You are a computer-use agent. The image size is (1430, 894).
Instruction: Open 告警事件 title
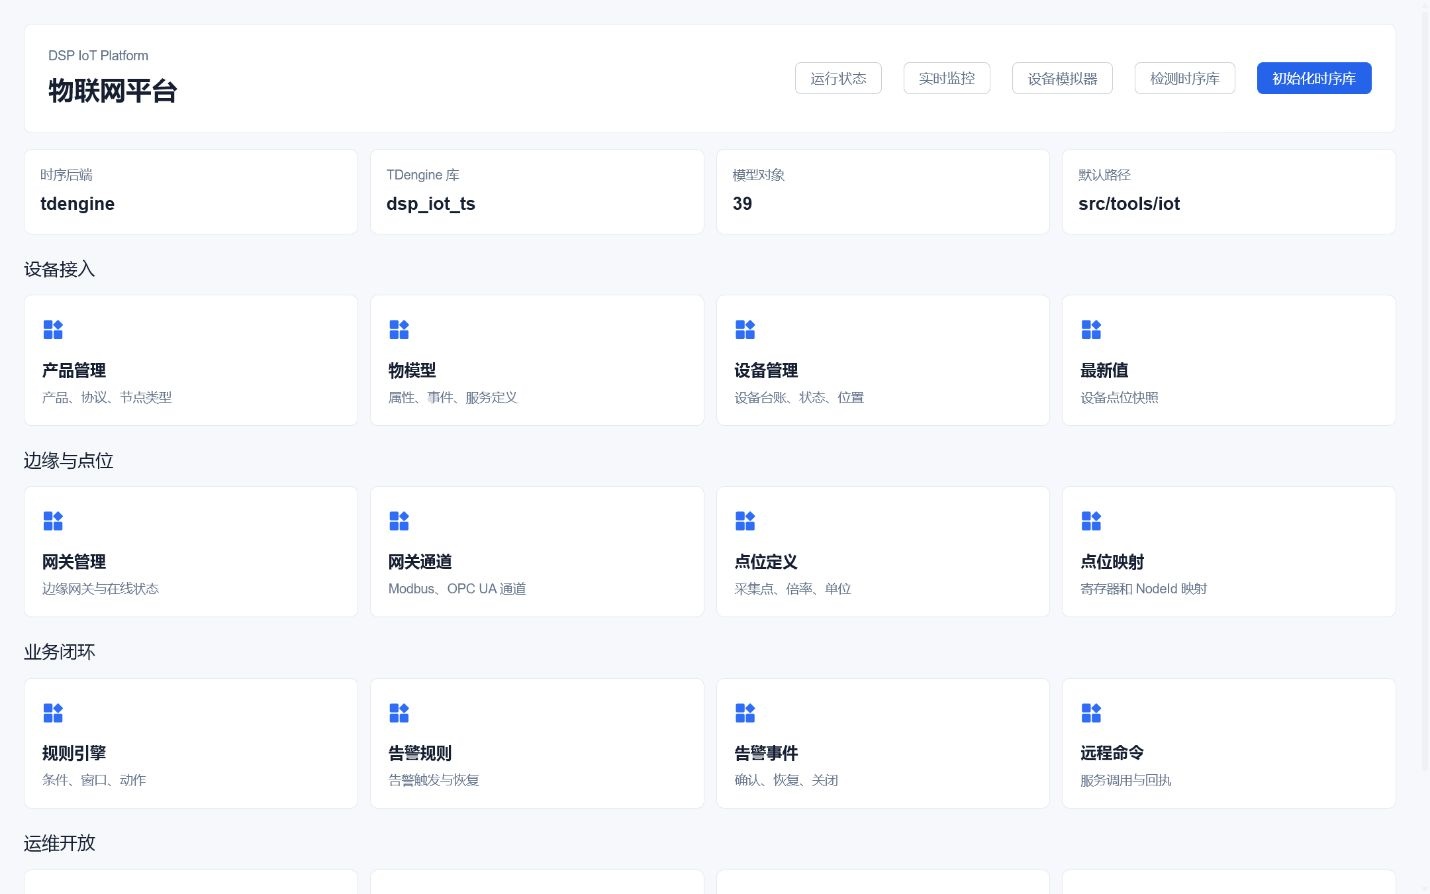click(766, 753)
